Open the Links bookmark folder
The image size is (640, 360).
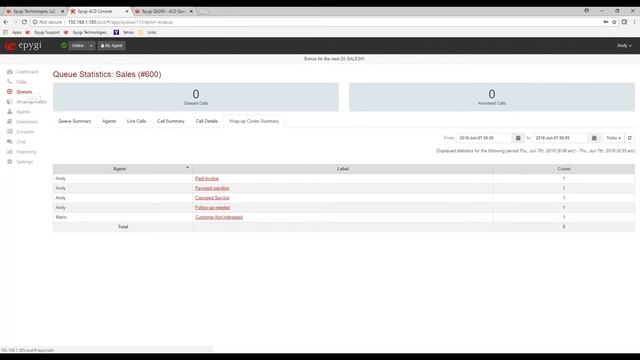pyautogui.click(x=147, y=32)
